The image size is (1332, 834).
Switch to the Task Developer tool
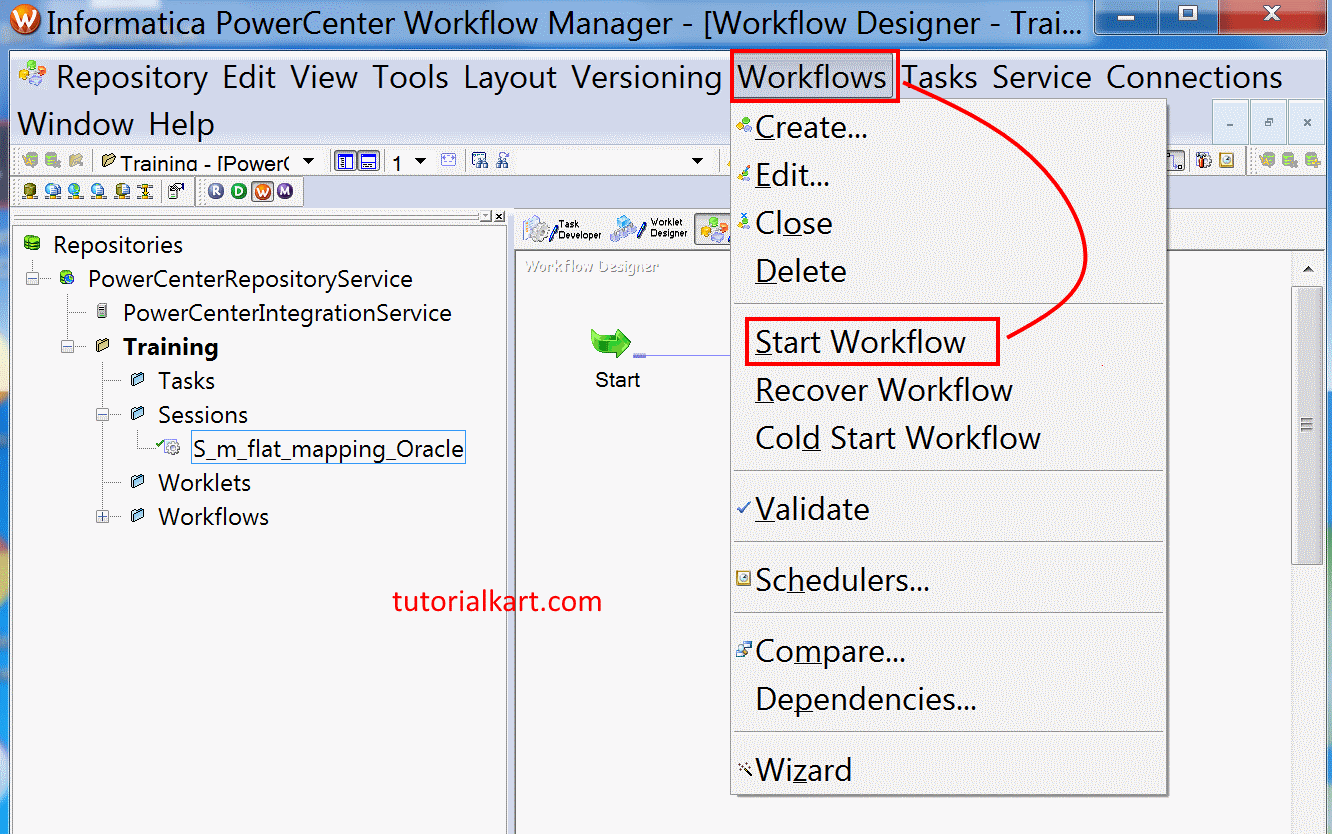[x=563, y=228]
